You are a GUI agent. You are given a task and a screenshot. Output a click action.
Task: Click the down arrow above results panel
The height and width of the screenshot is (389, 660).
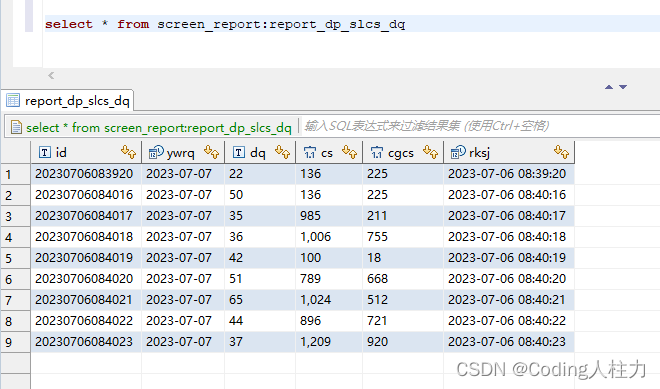tap(623, 87)
